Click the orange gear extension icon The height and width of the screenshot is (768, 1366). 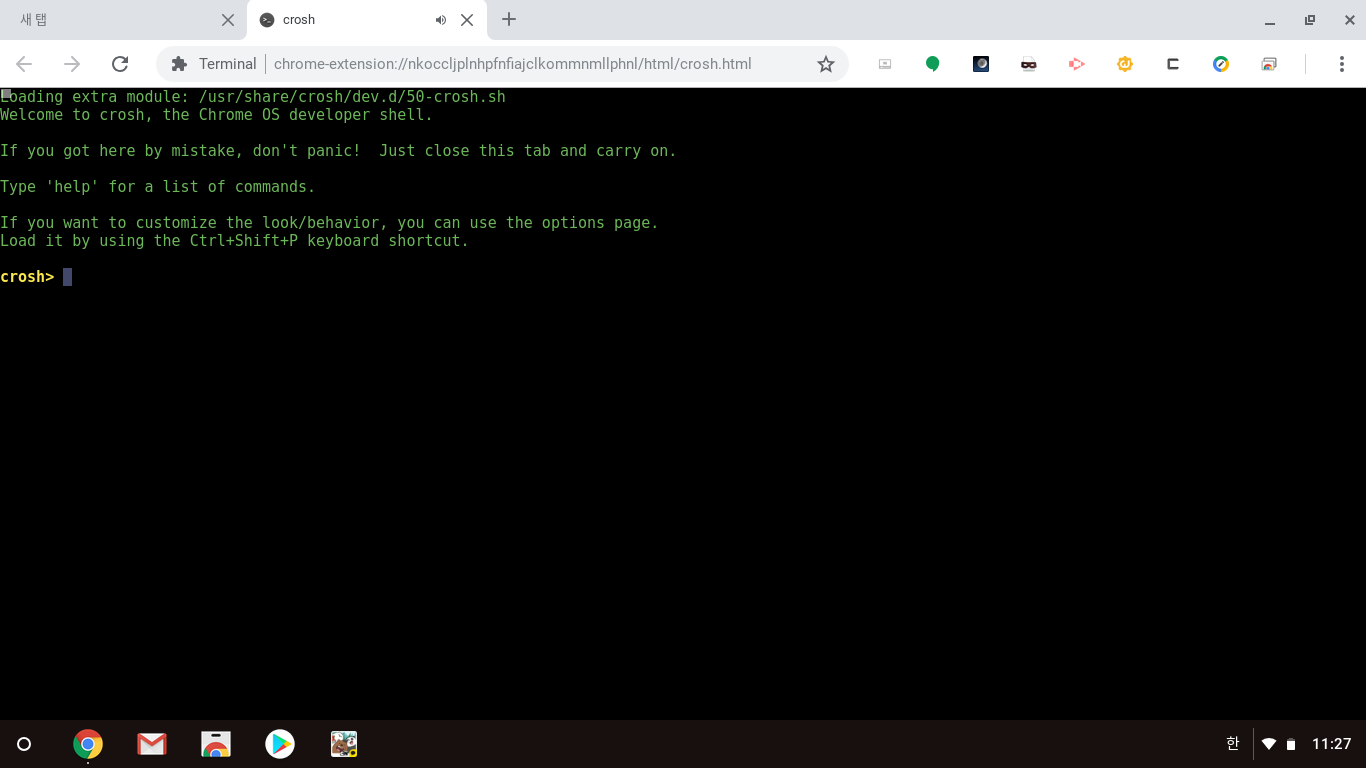click(1125, 64)
